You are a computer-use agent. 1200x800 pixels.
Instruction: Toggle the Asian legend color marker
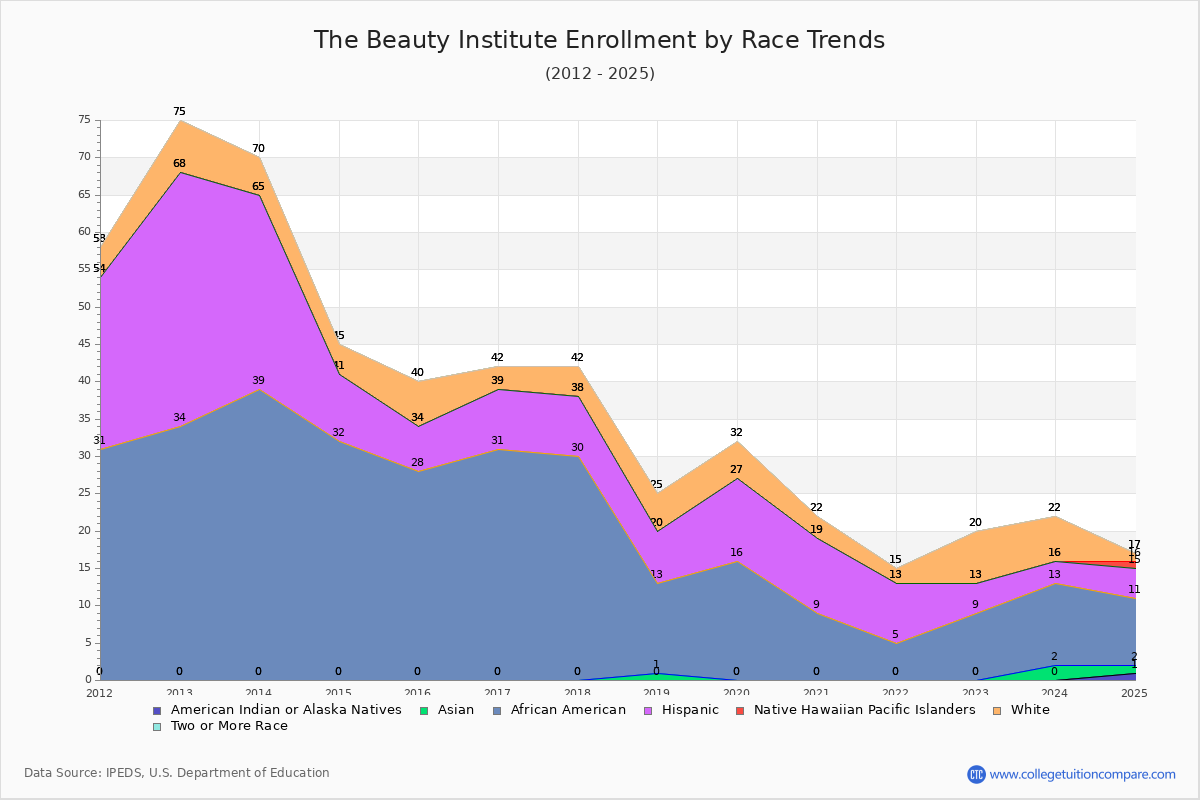click(x=425, y=710)
